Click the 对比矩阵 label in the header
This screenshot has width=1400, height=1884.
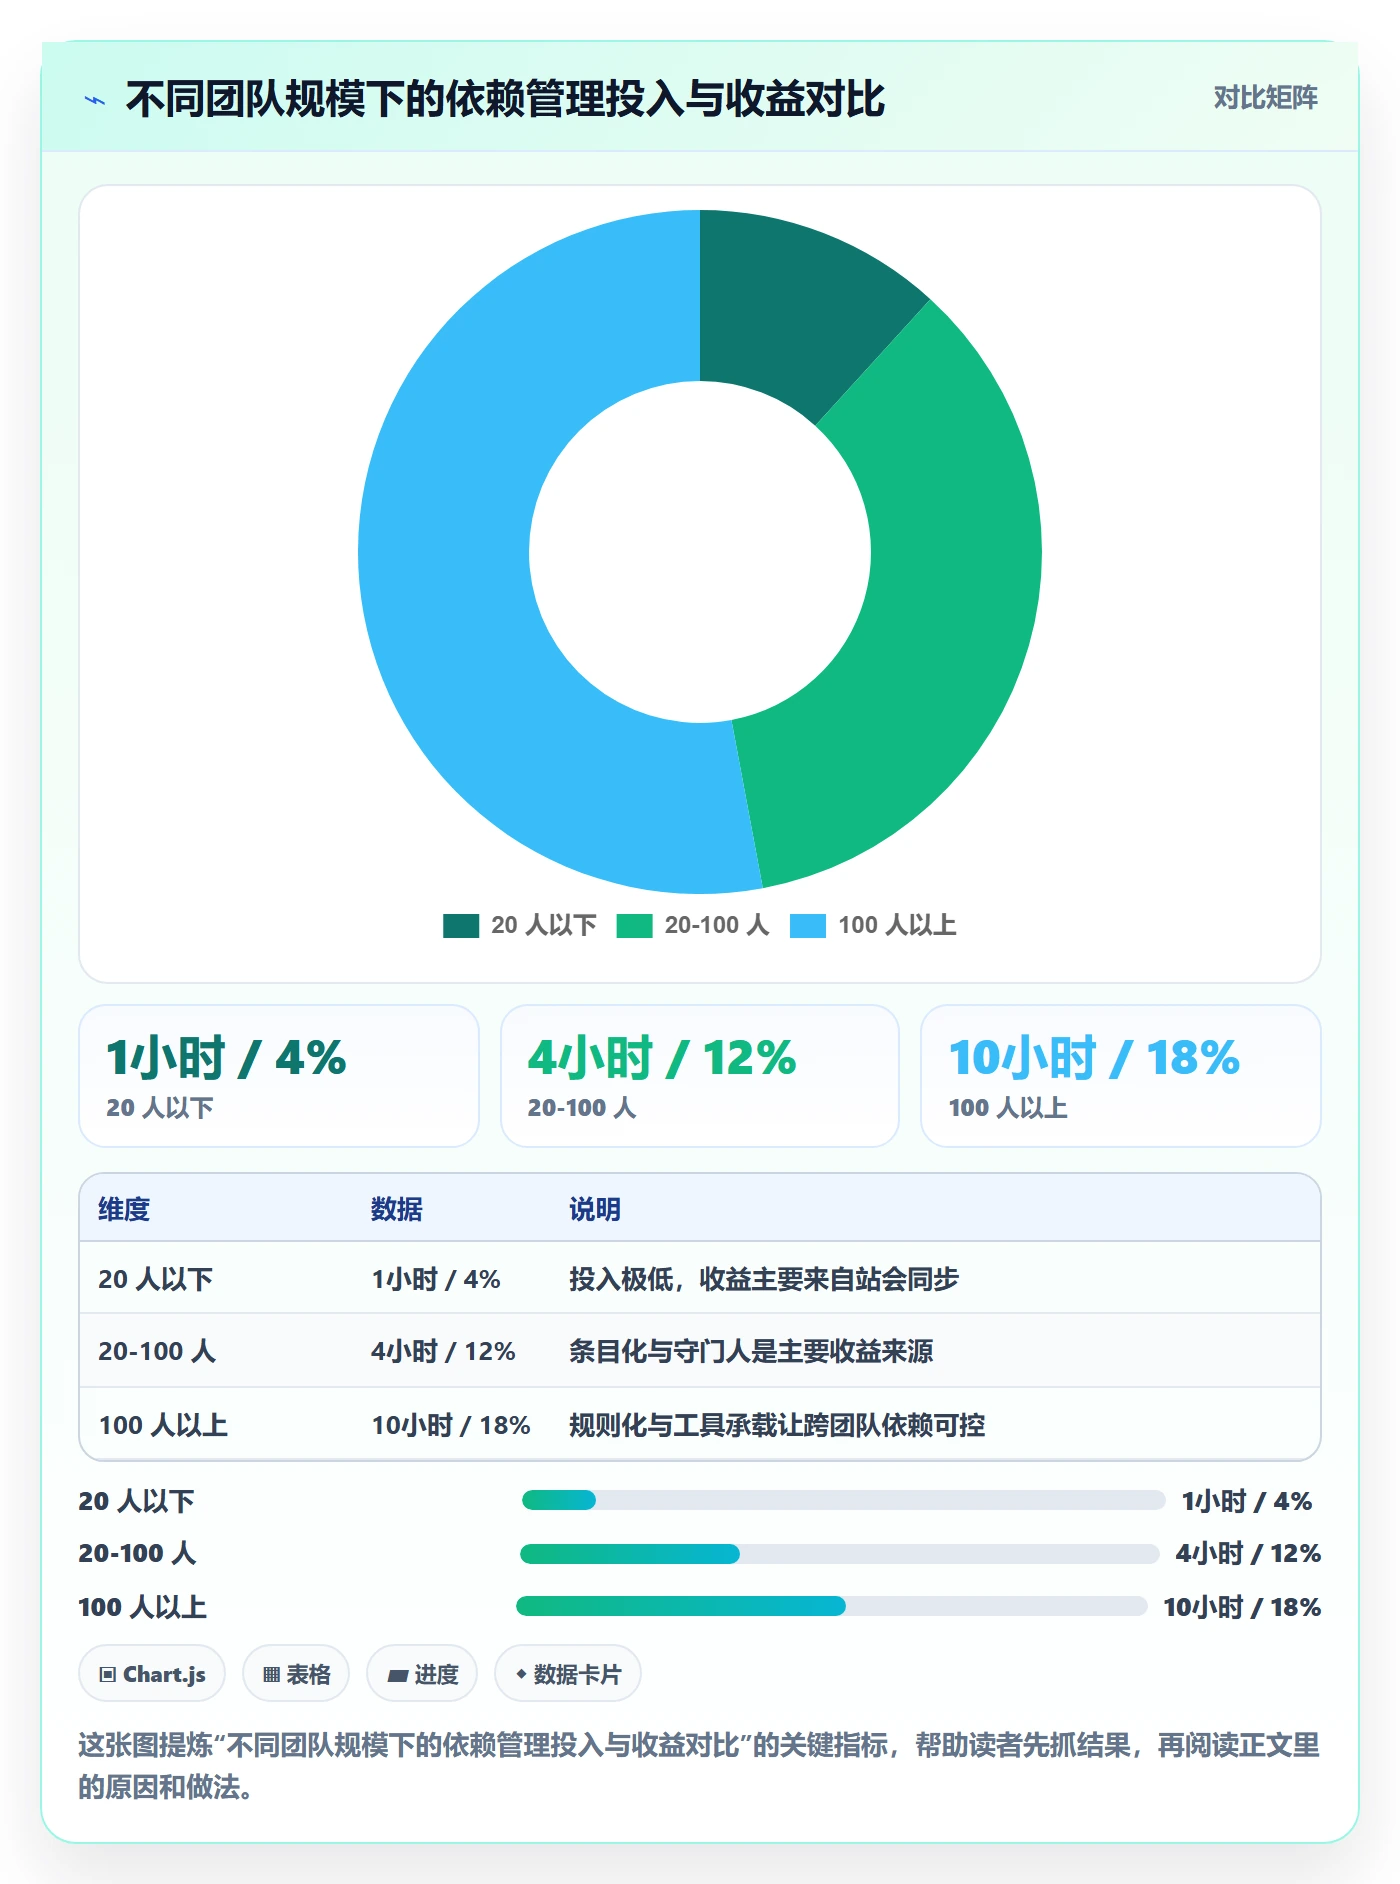pos(1265,98)
